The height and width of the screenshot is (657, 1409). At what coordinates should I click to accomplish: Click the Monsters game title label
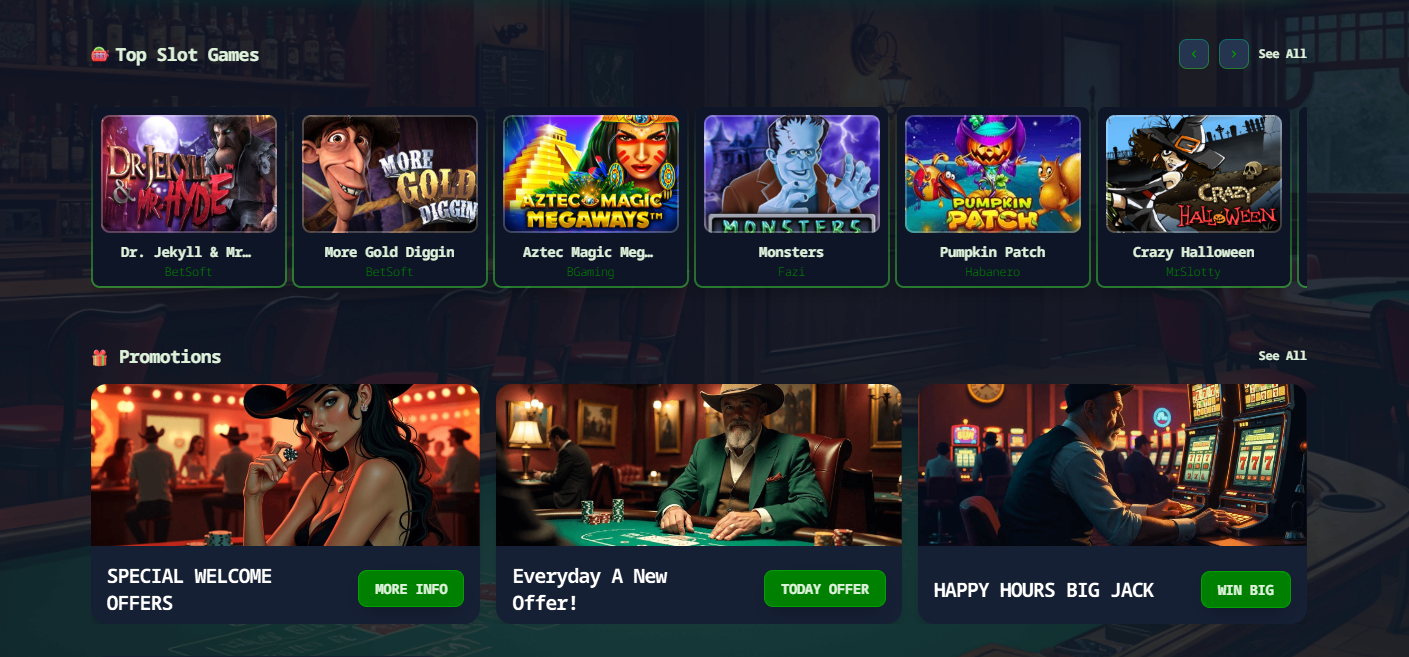click(791, 252)
